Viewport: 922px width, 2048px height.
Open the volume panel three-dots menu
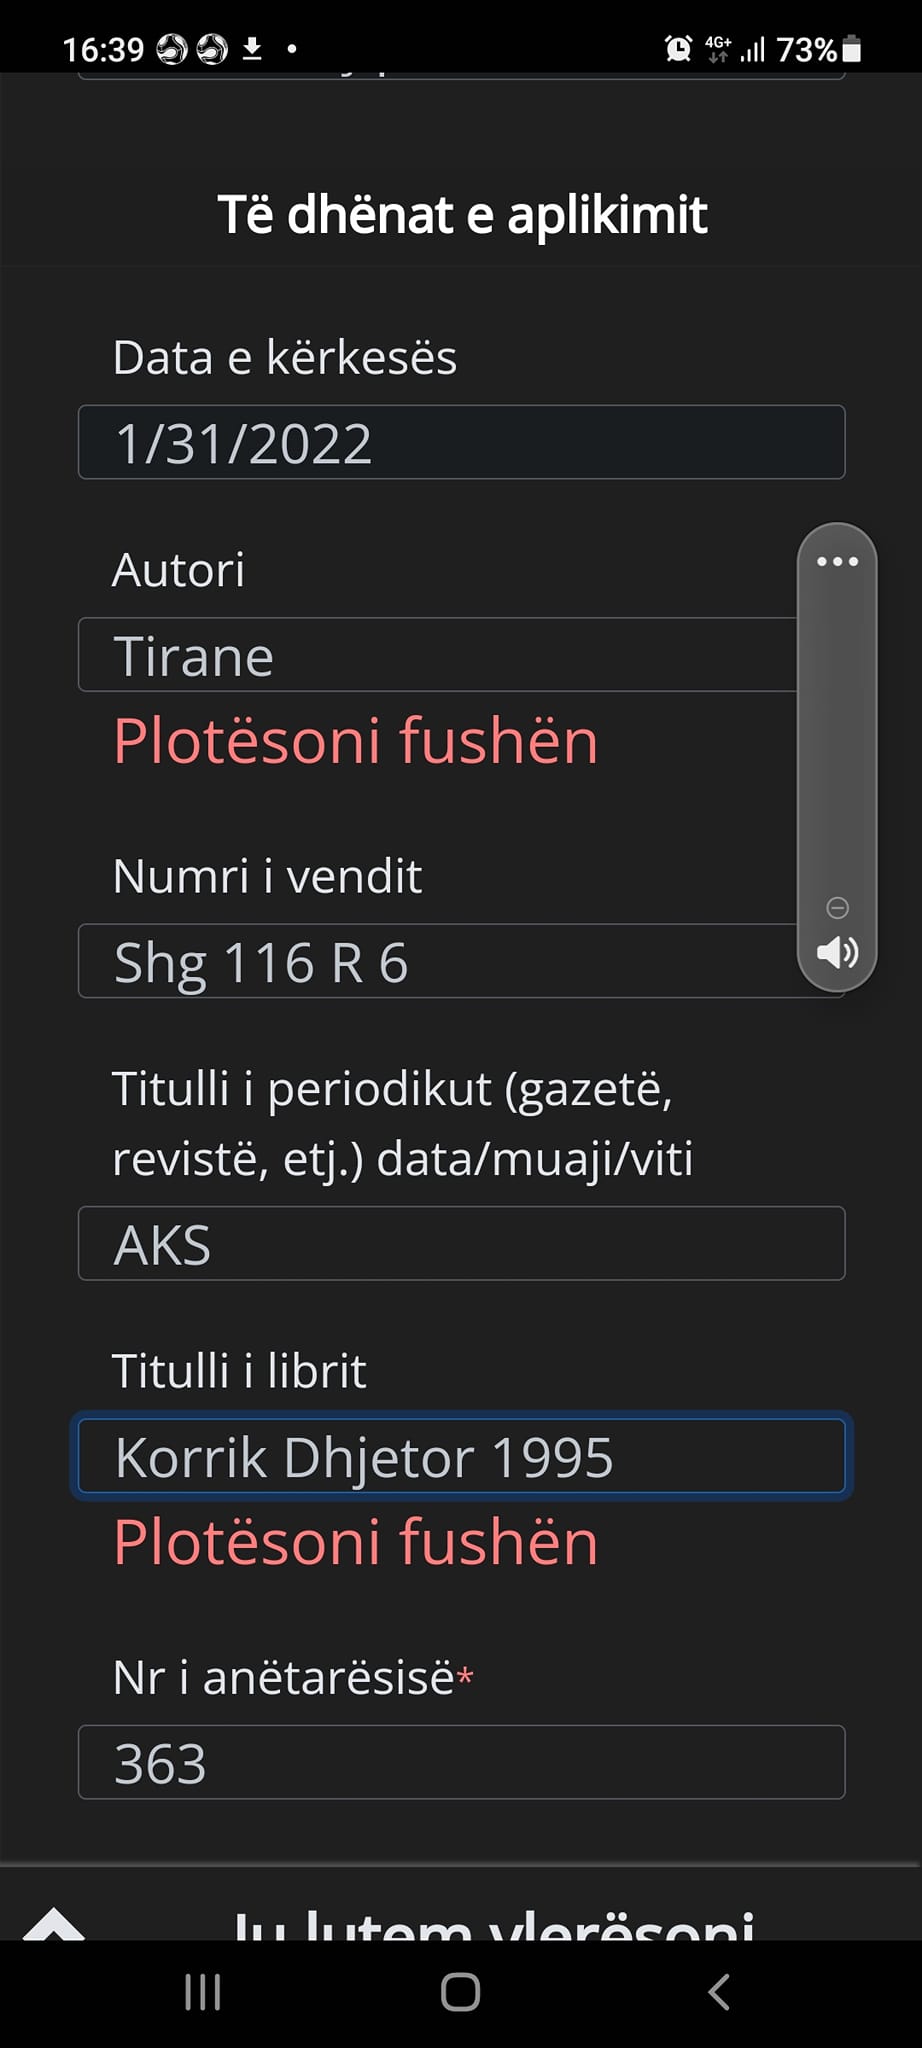(x=837, y=561)
